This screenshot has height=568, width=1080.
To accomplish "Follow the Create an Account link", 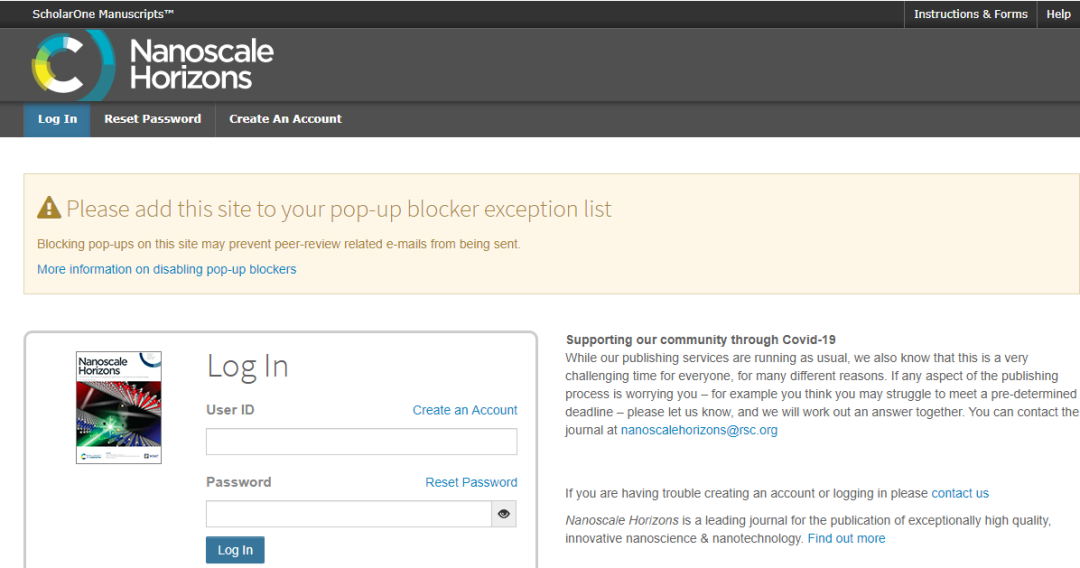I will tap(465, 410).
